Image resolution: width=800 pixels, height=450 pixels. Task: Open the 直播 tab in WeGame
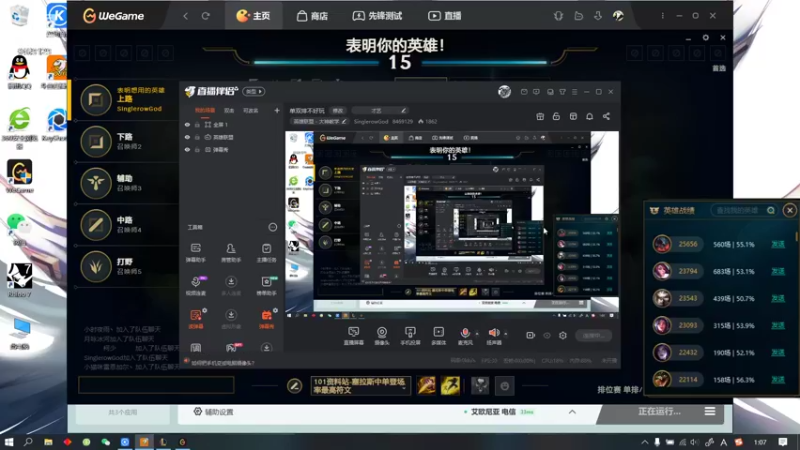[444, 16]
